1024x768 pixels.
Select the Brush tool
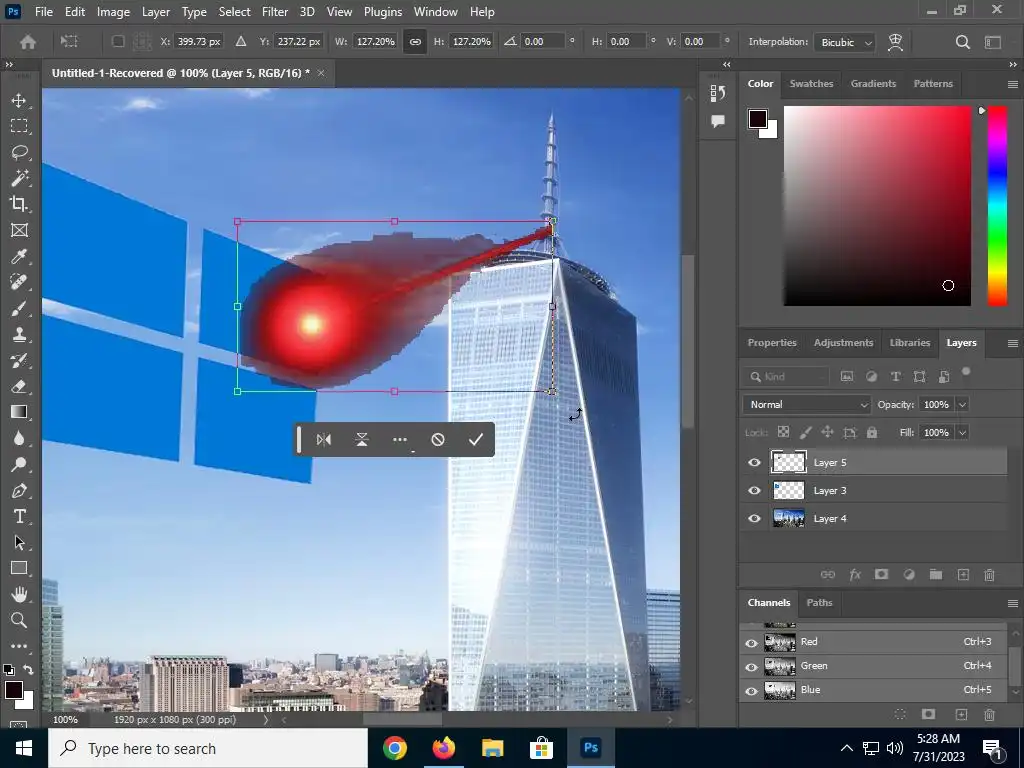(19, 308)
